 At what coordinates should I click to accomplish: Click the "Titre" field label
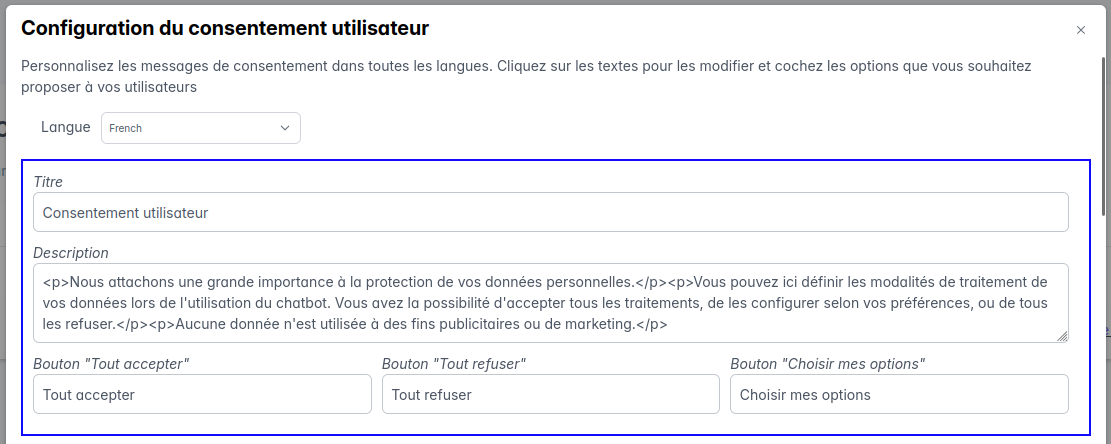point(48,182)
